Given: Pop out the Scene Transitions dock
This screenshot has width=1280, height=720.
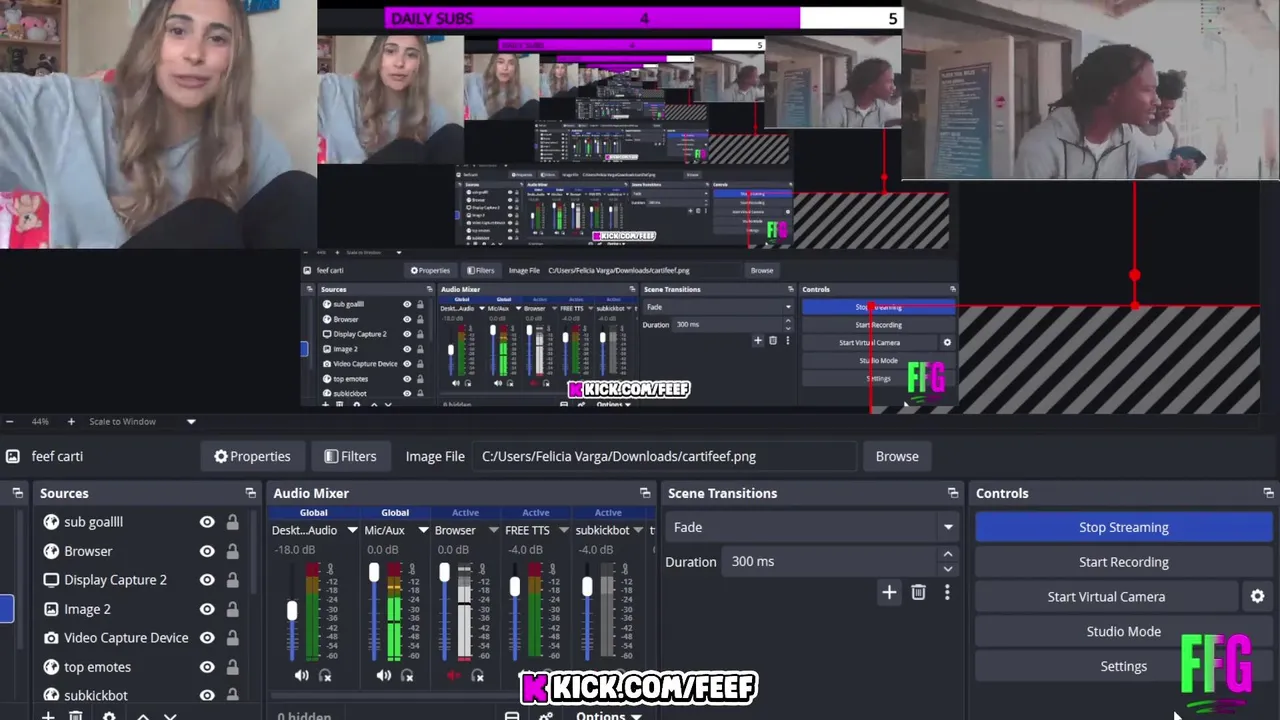Looking at the screenshot, I should (953, 493).
